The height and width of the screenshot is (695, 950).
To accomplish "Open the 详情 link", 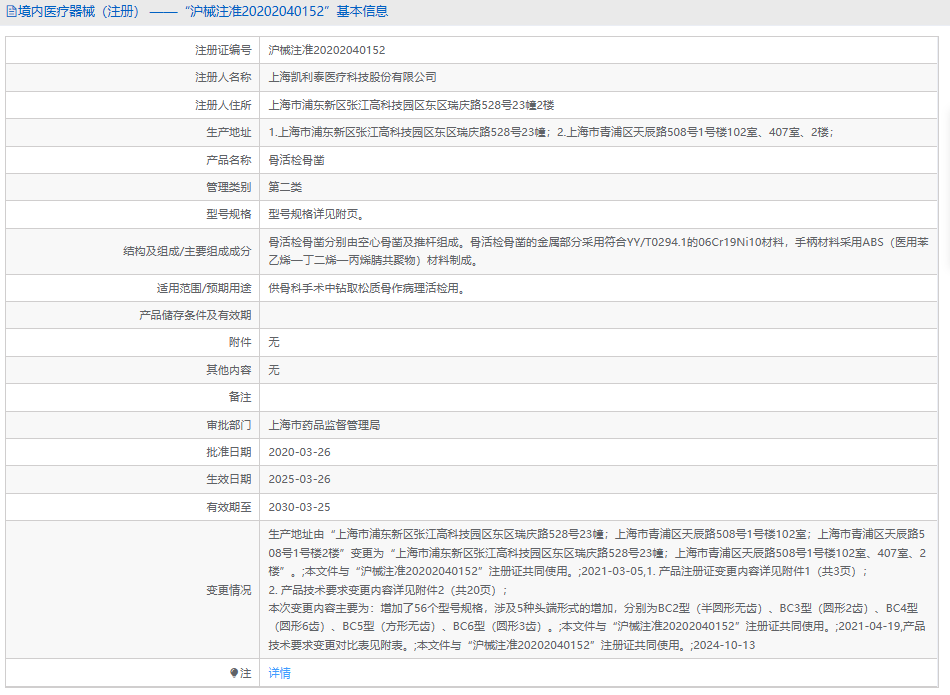I will pos(280,673).
